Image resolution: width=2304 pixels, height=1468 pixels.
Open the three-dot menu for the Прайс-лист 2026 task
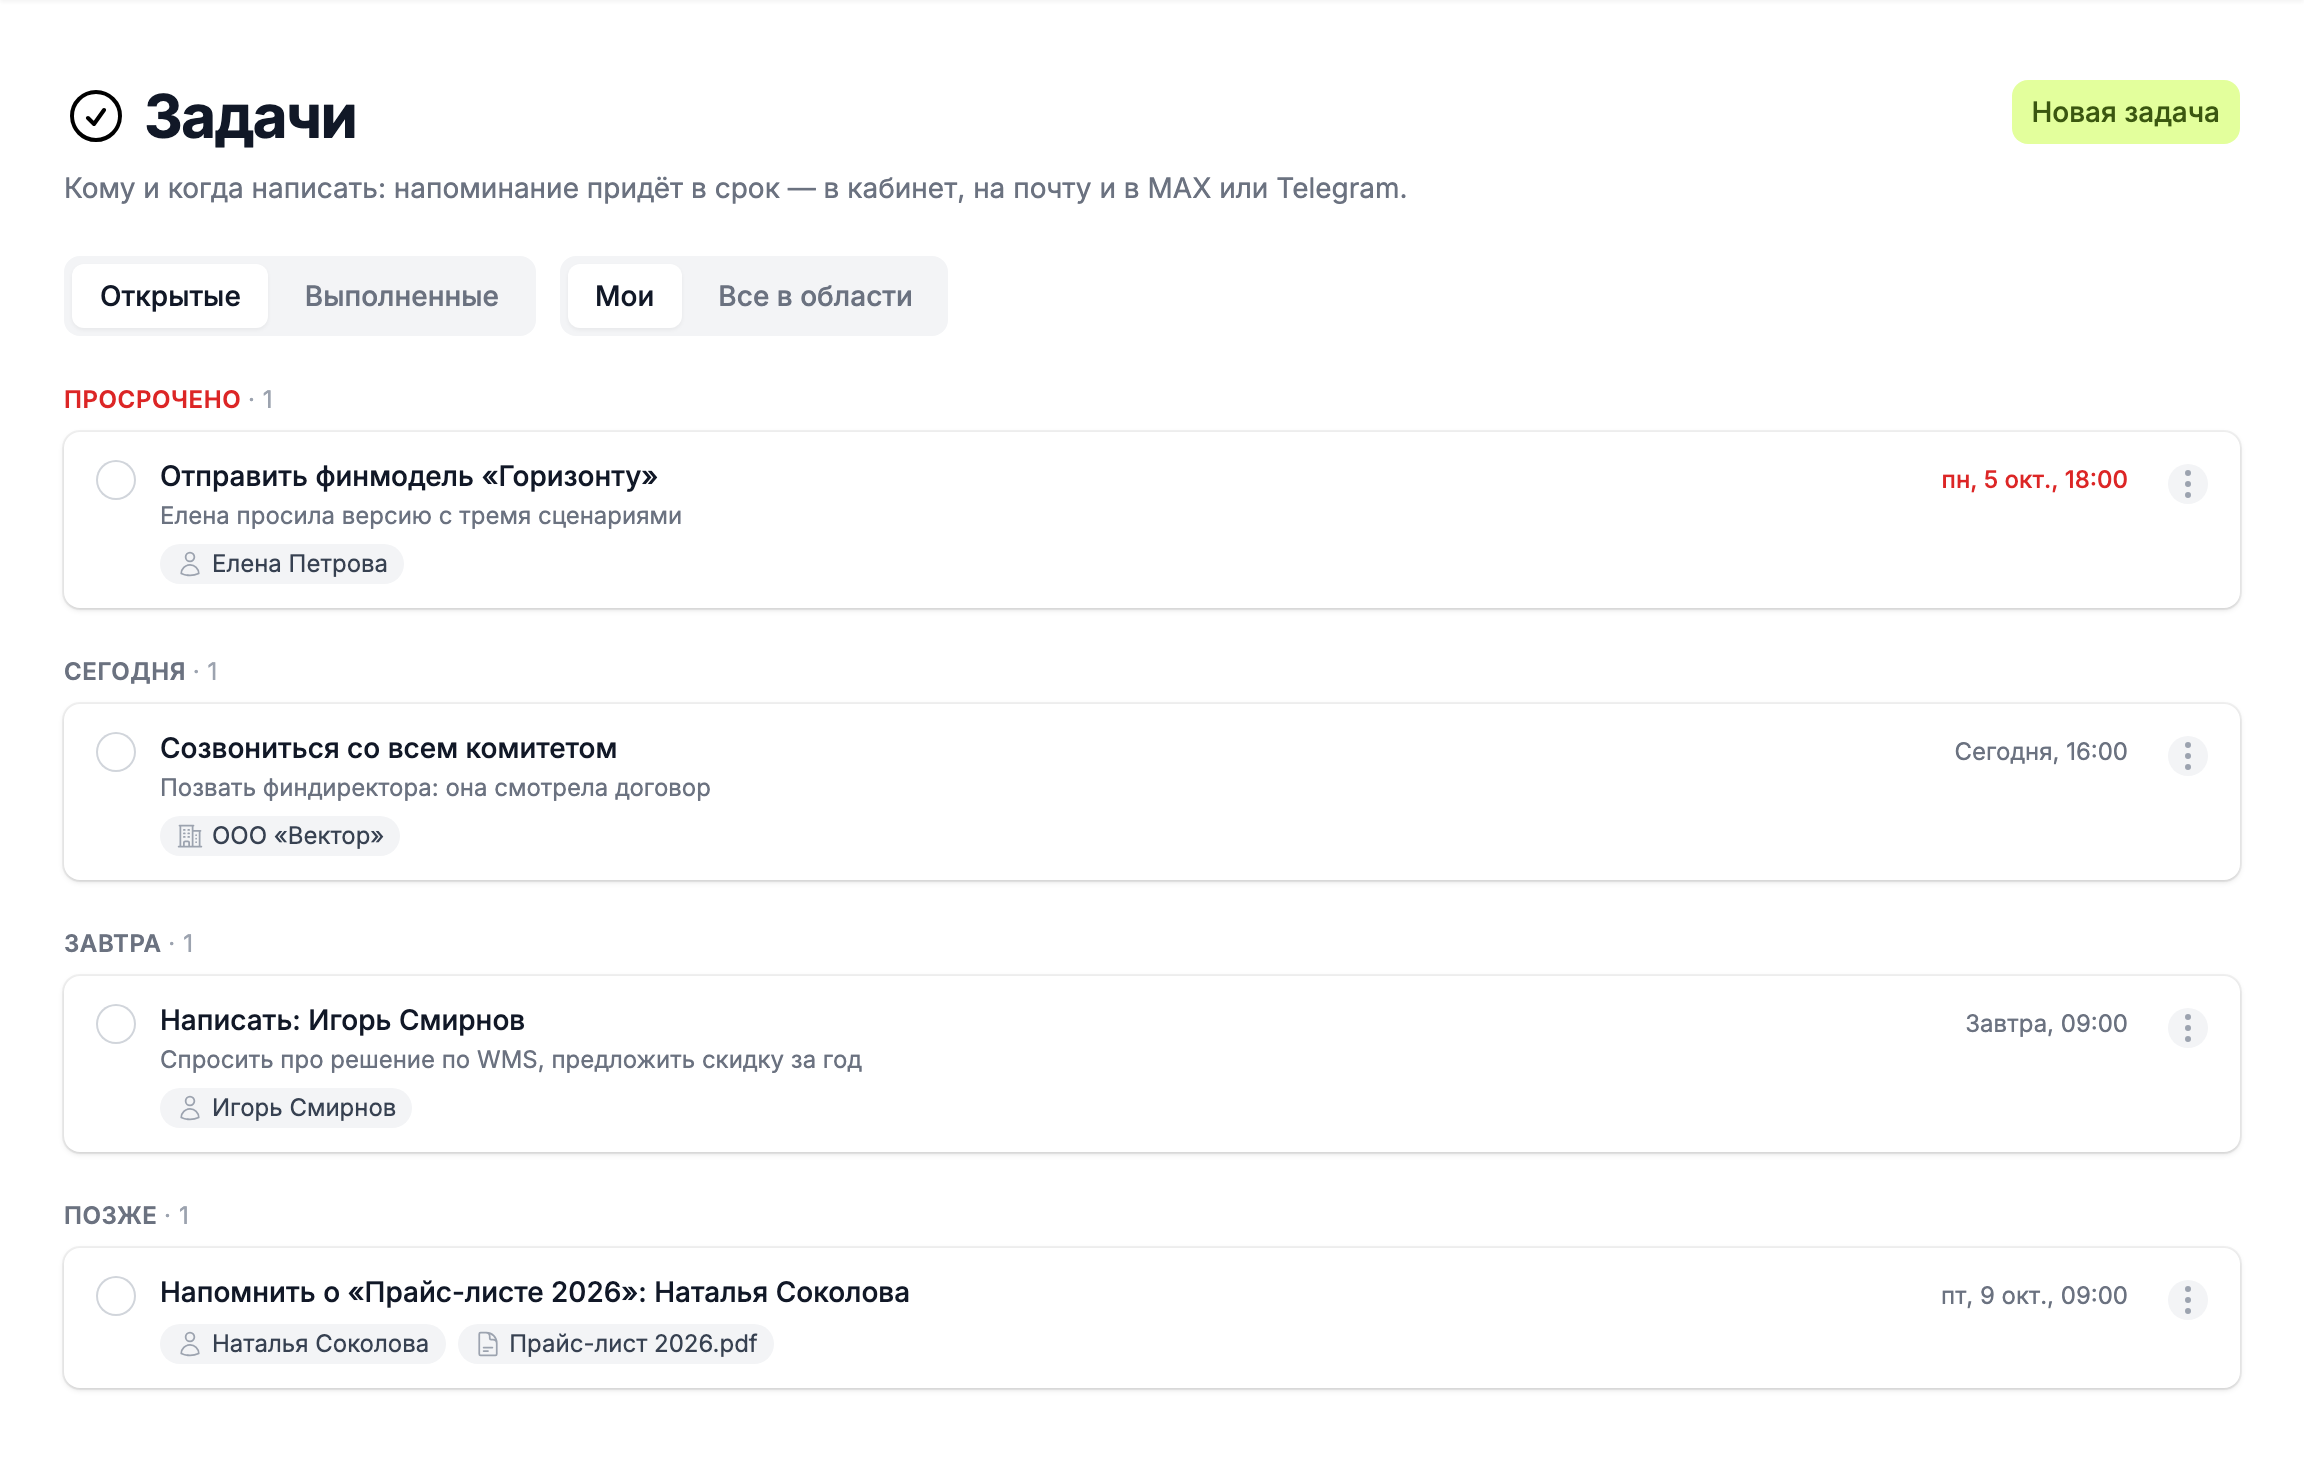[x=2187, y=1300]
